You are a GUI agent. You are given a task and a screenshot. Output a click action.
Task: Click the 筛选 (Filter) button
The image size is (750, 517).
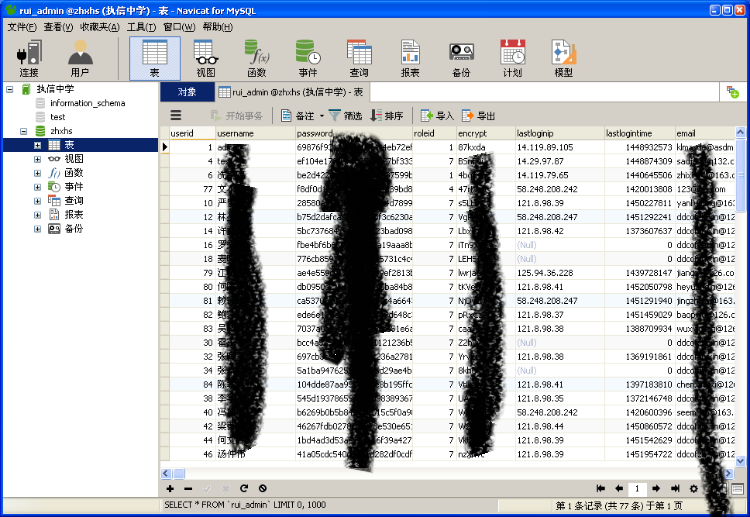345,116
